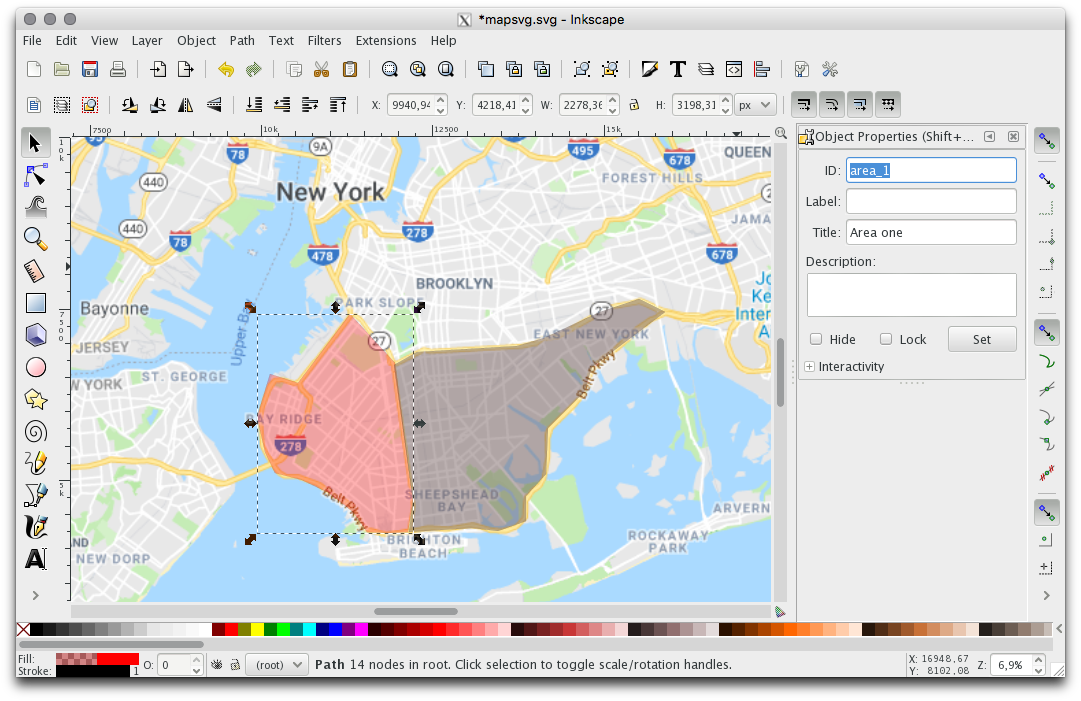Increase the opacity O value stepper
Screen dimensions: 1081x701
(196, 660)
